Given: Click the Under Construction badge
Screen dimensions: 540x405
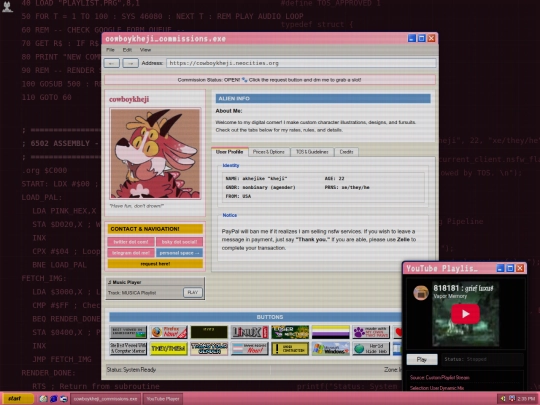Looking at the screenshot, I should 290,349.
